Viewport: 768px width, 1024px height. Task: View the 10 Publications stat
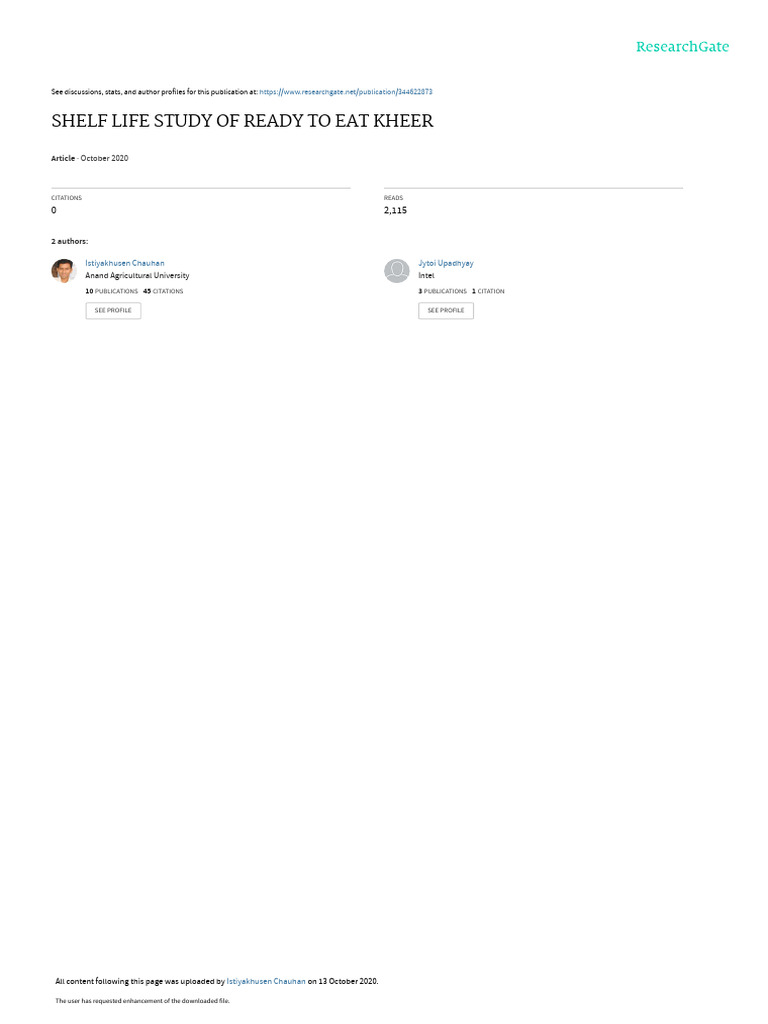point(112,291)
